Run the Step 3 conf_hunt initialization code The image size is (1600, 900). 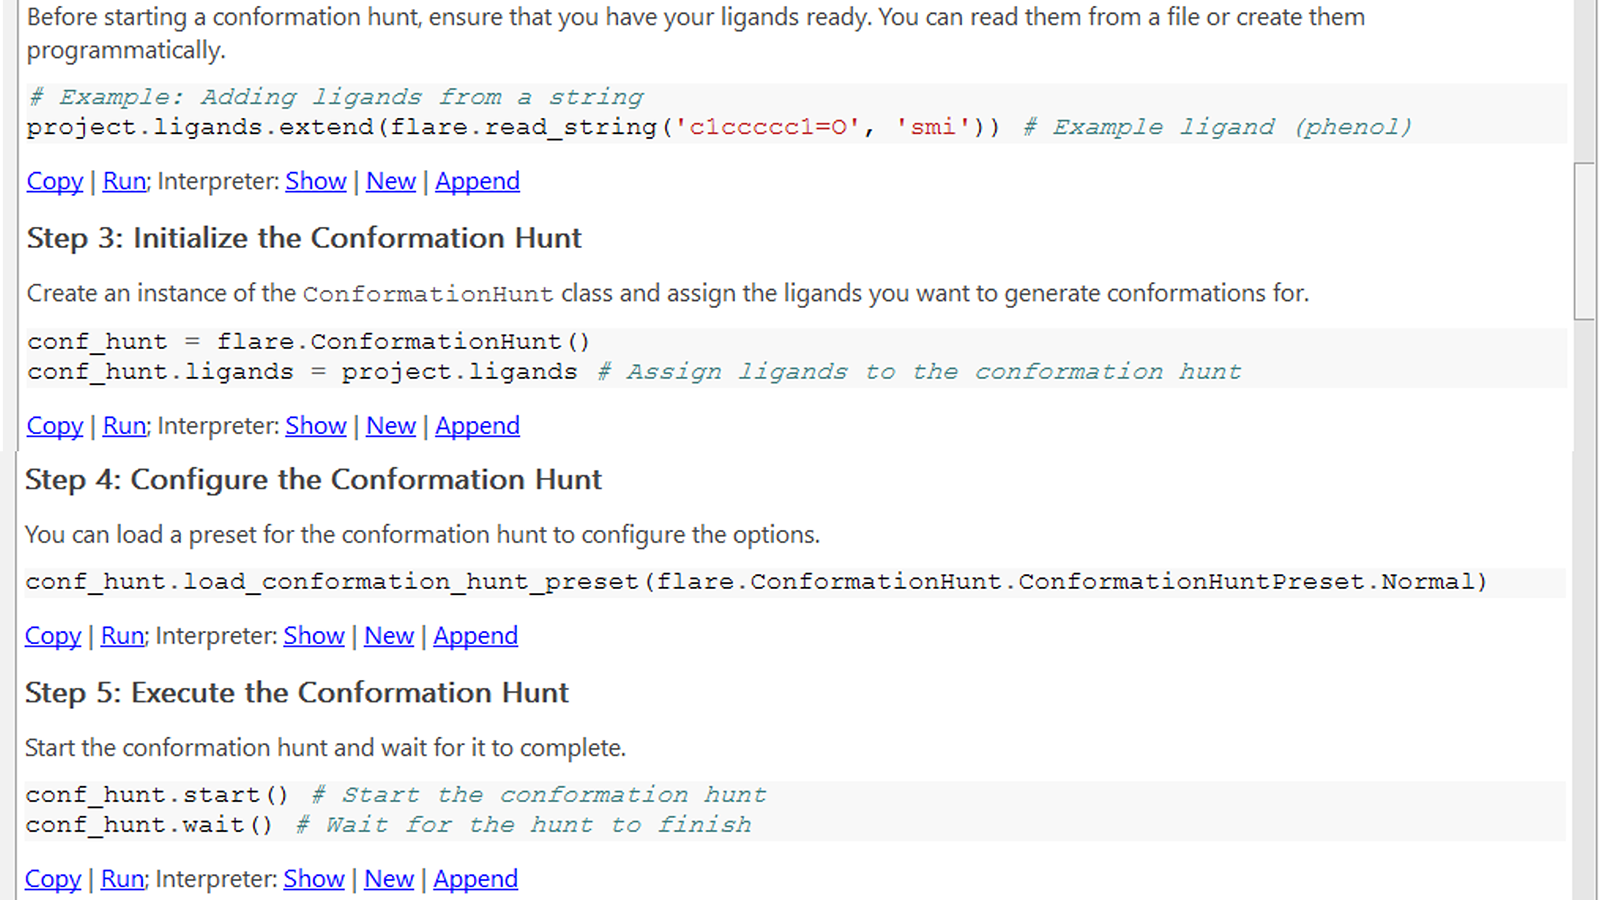coord(125,426)
